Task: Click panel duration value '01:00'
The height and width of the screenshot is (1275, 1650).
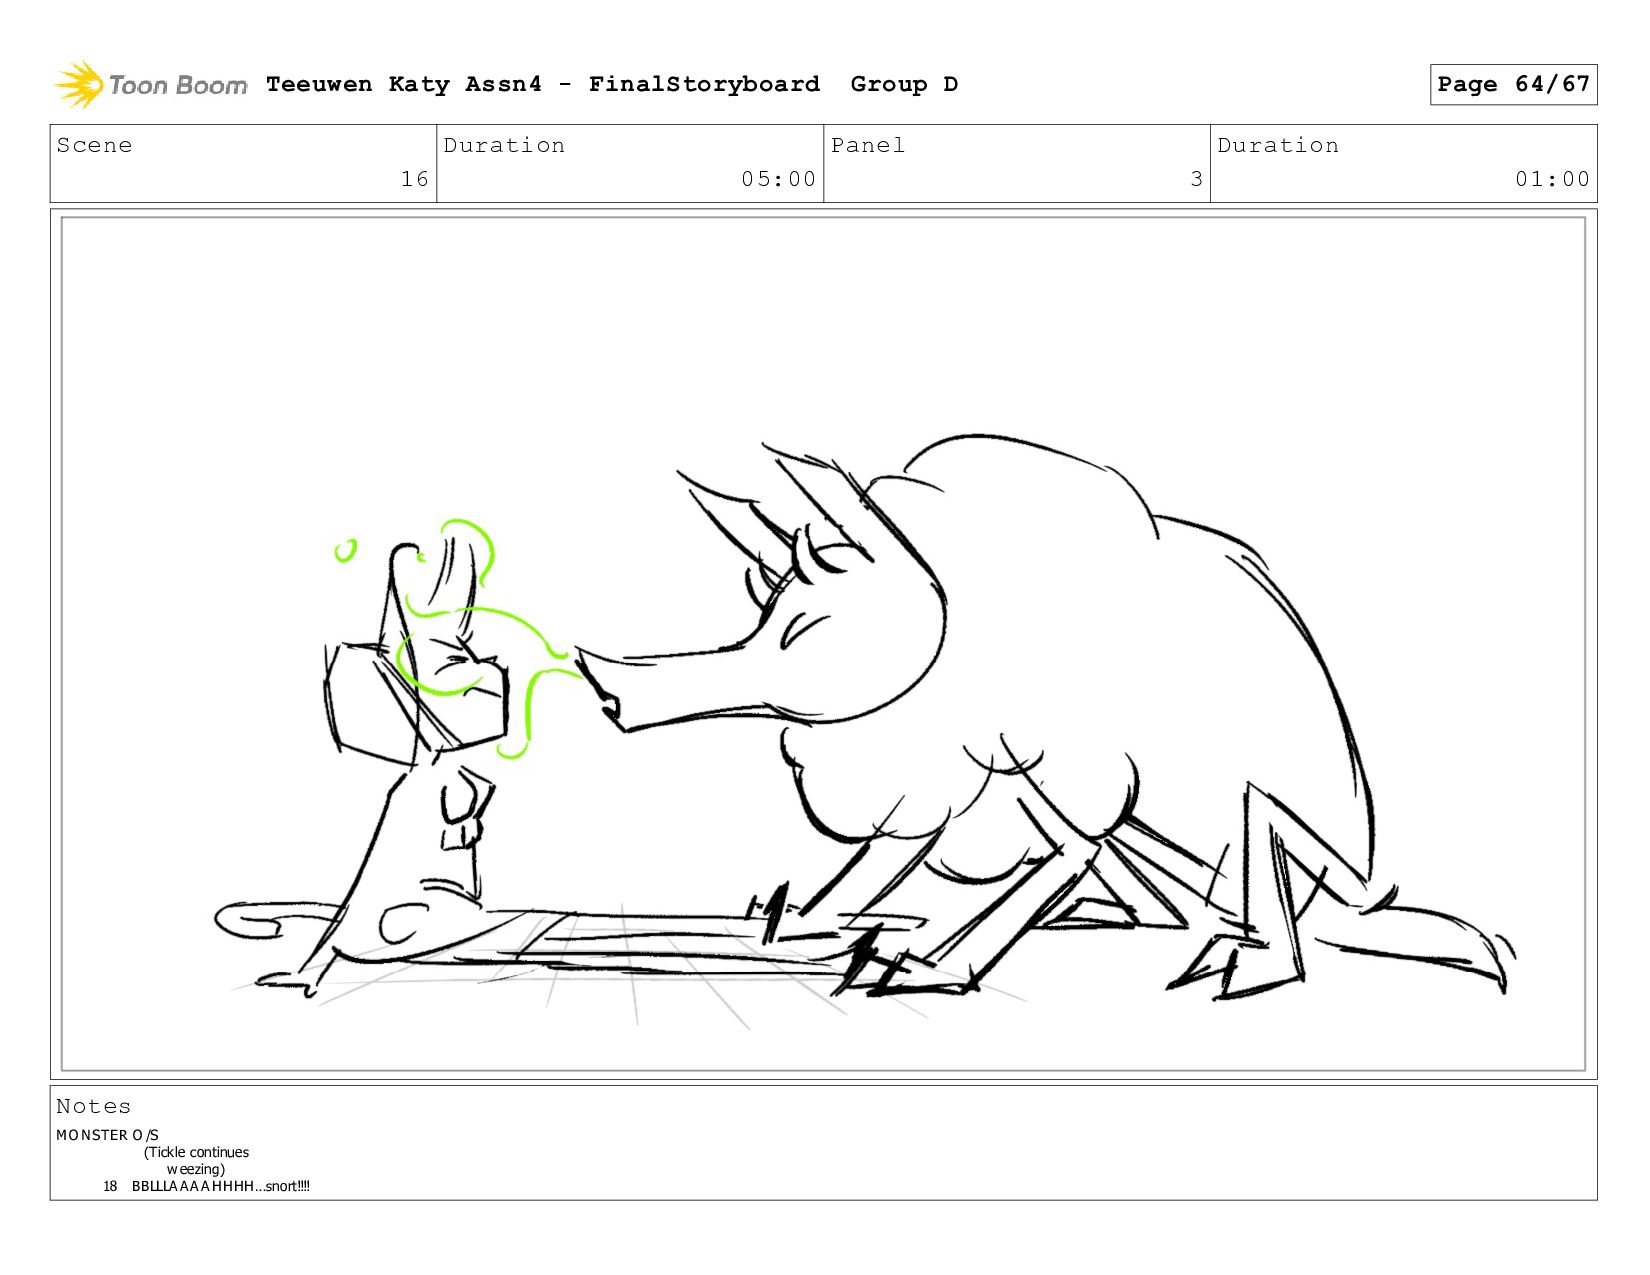Action: tap(1552, 179)
